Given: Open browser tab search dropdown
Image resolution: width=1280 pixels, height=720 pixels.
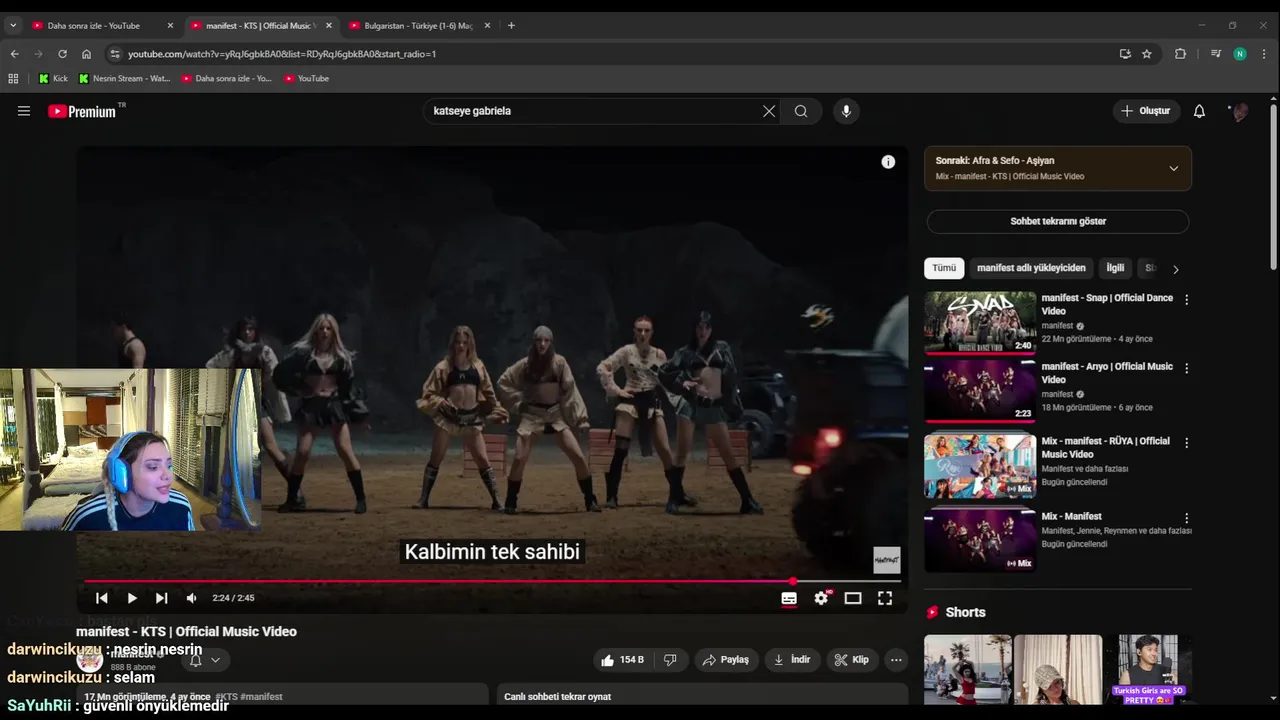Looking at the screenshot, I should click(13, 25).
